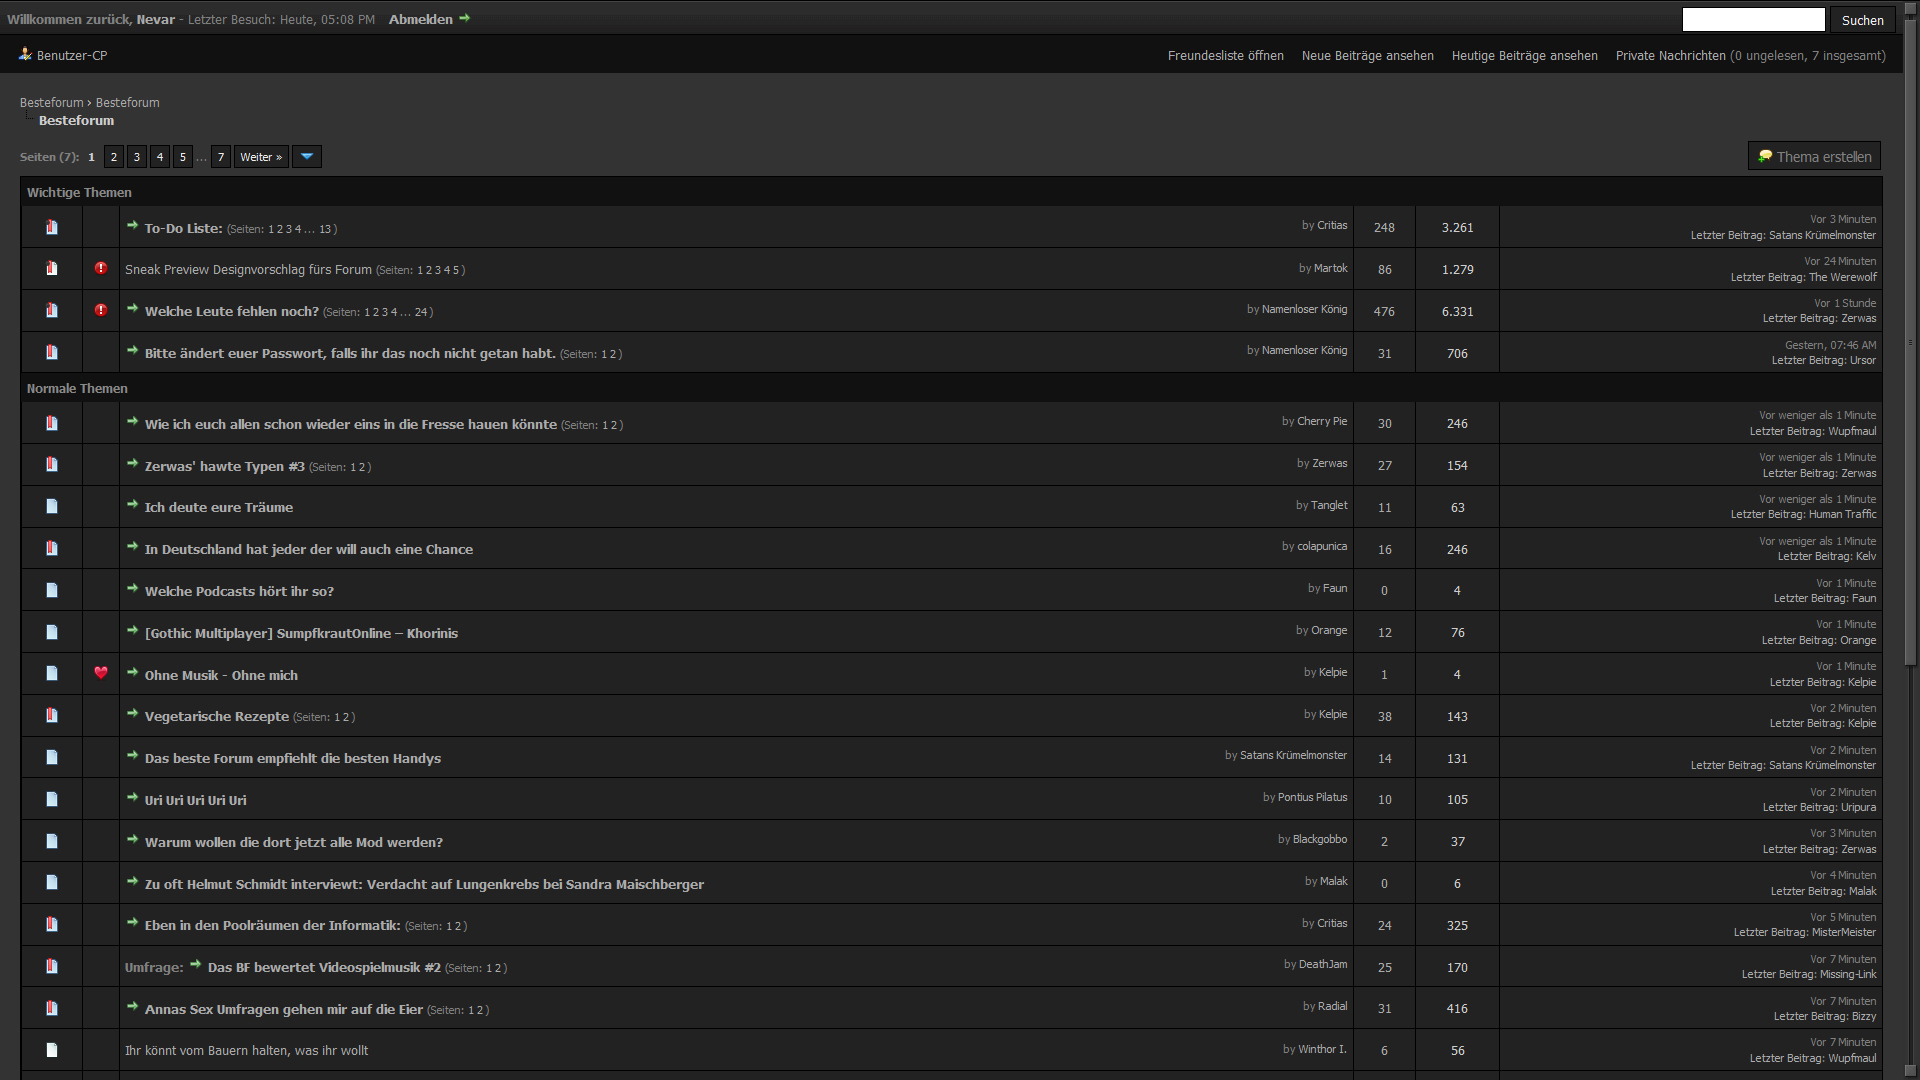
Task: Click into the search input field
Action: coord(1753,20)
